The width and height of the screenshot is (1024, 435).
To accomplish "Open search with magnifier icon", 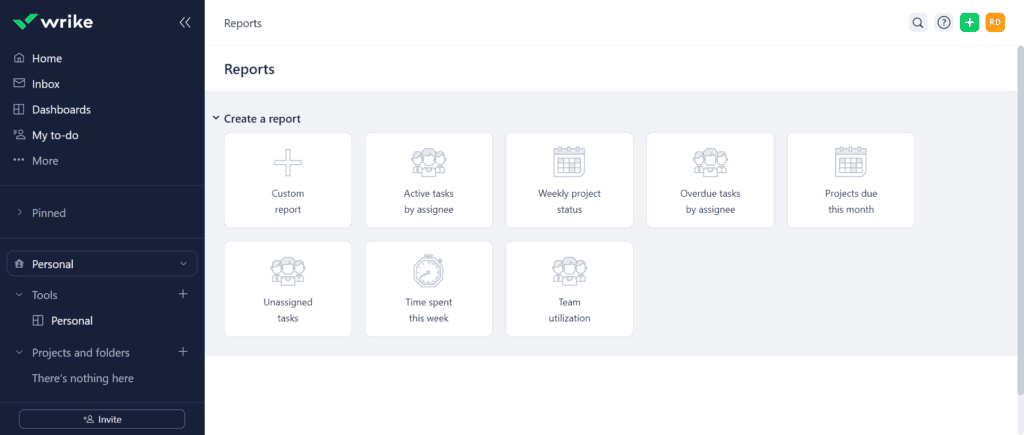I will coord(918,23).
